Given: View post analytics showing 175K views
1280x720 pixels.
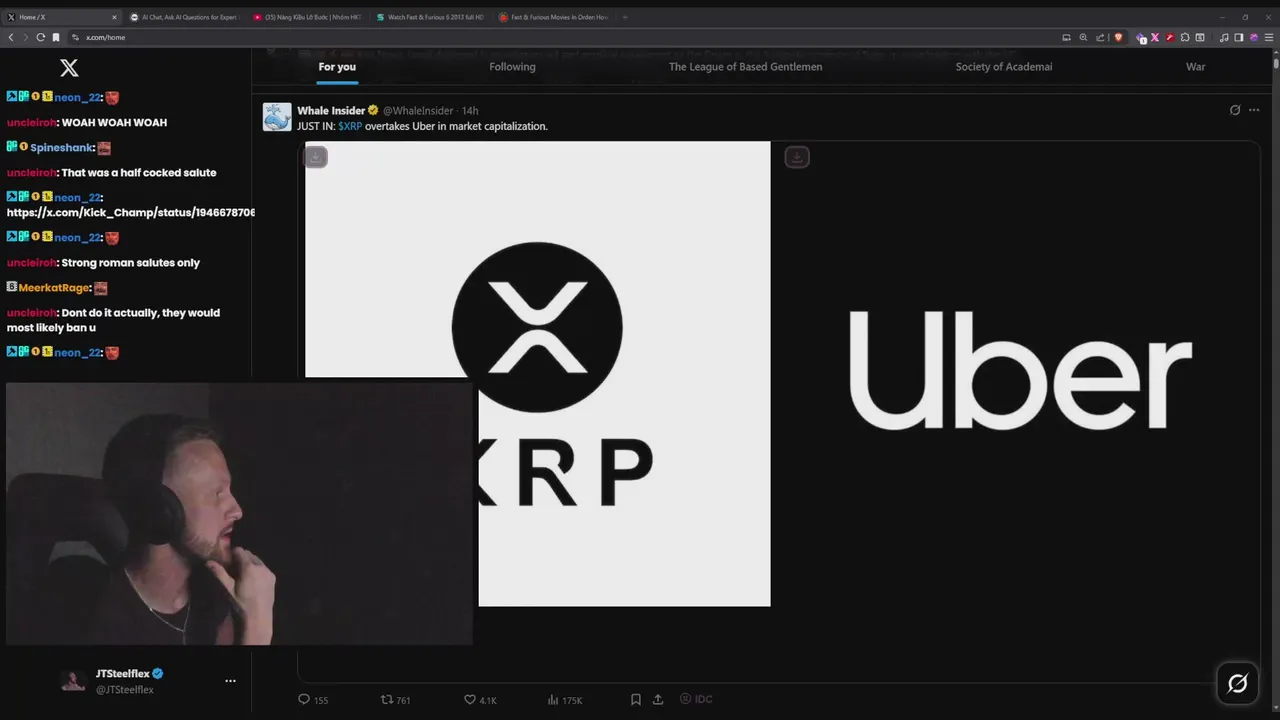Looking at the screenshot, I should click(x=565, y=700).
